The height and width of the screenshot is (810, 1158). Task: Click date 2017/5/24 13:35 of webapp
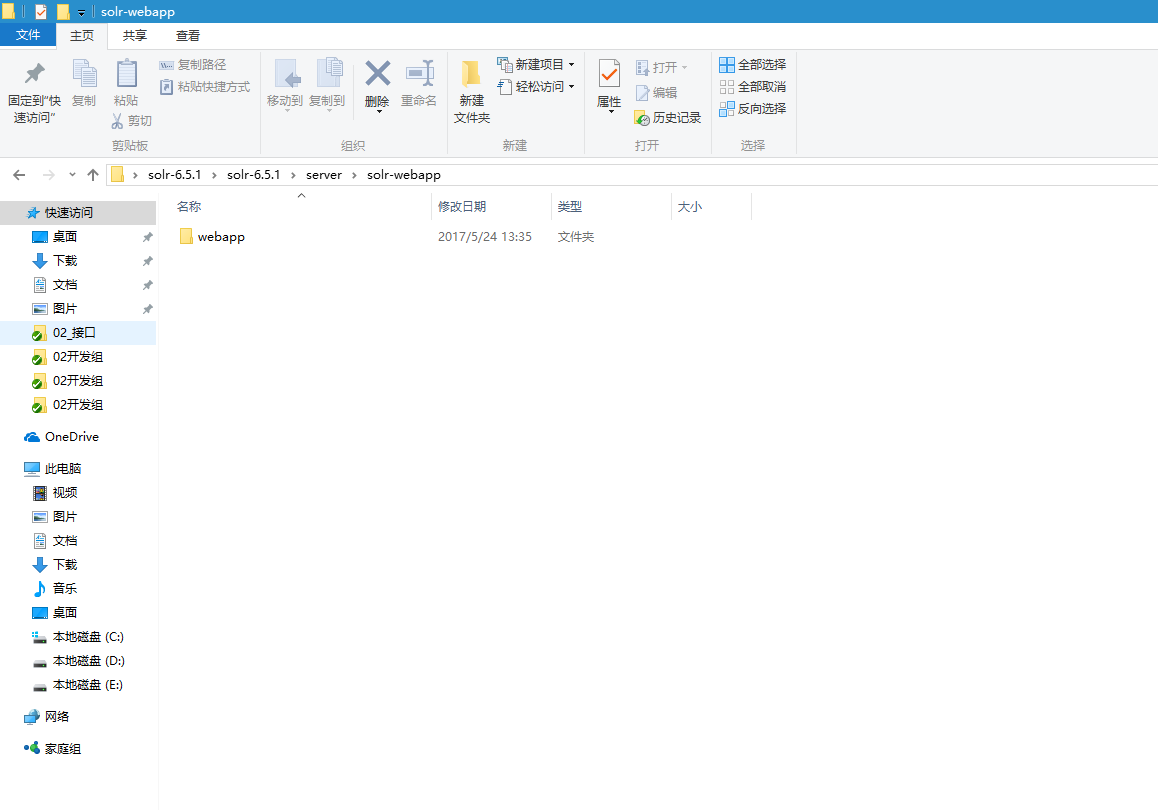(484, 237)
